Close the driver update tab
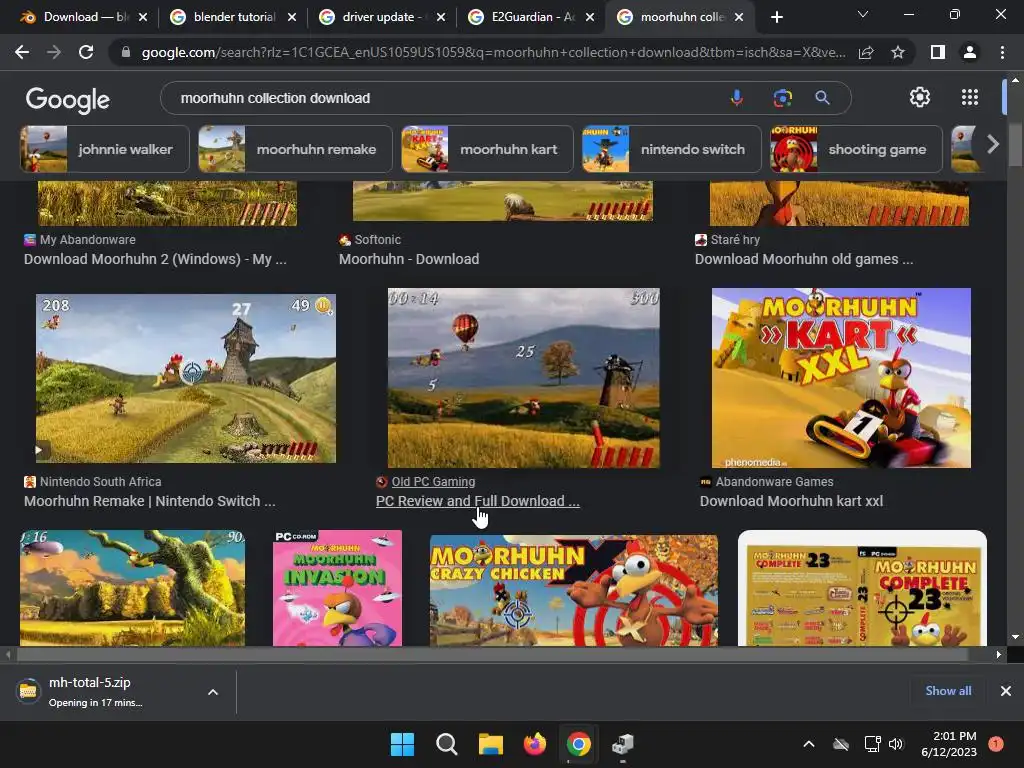 pos(441,17)
